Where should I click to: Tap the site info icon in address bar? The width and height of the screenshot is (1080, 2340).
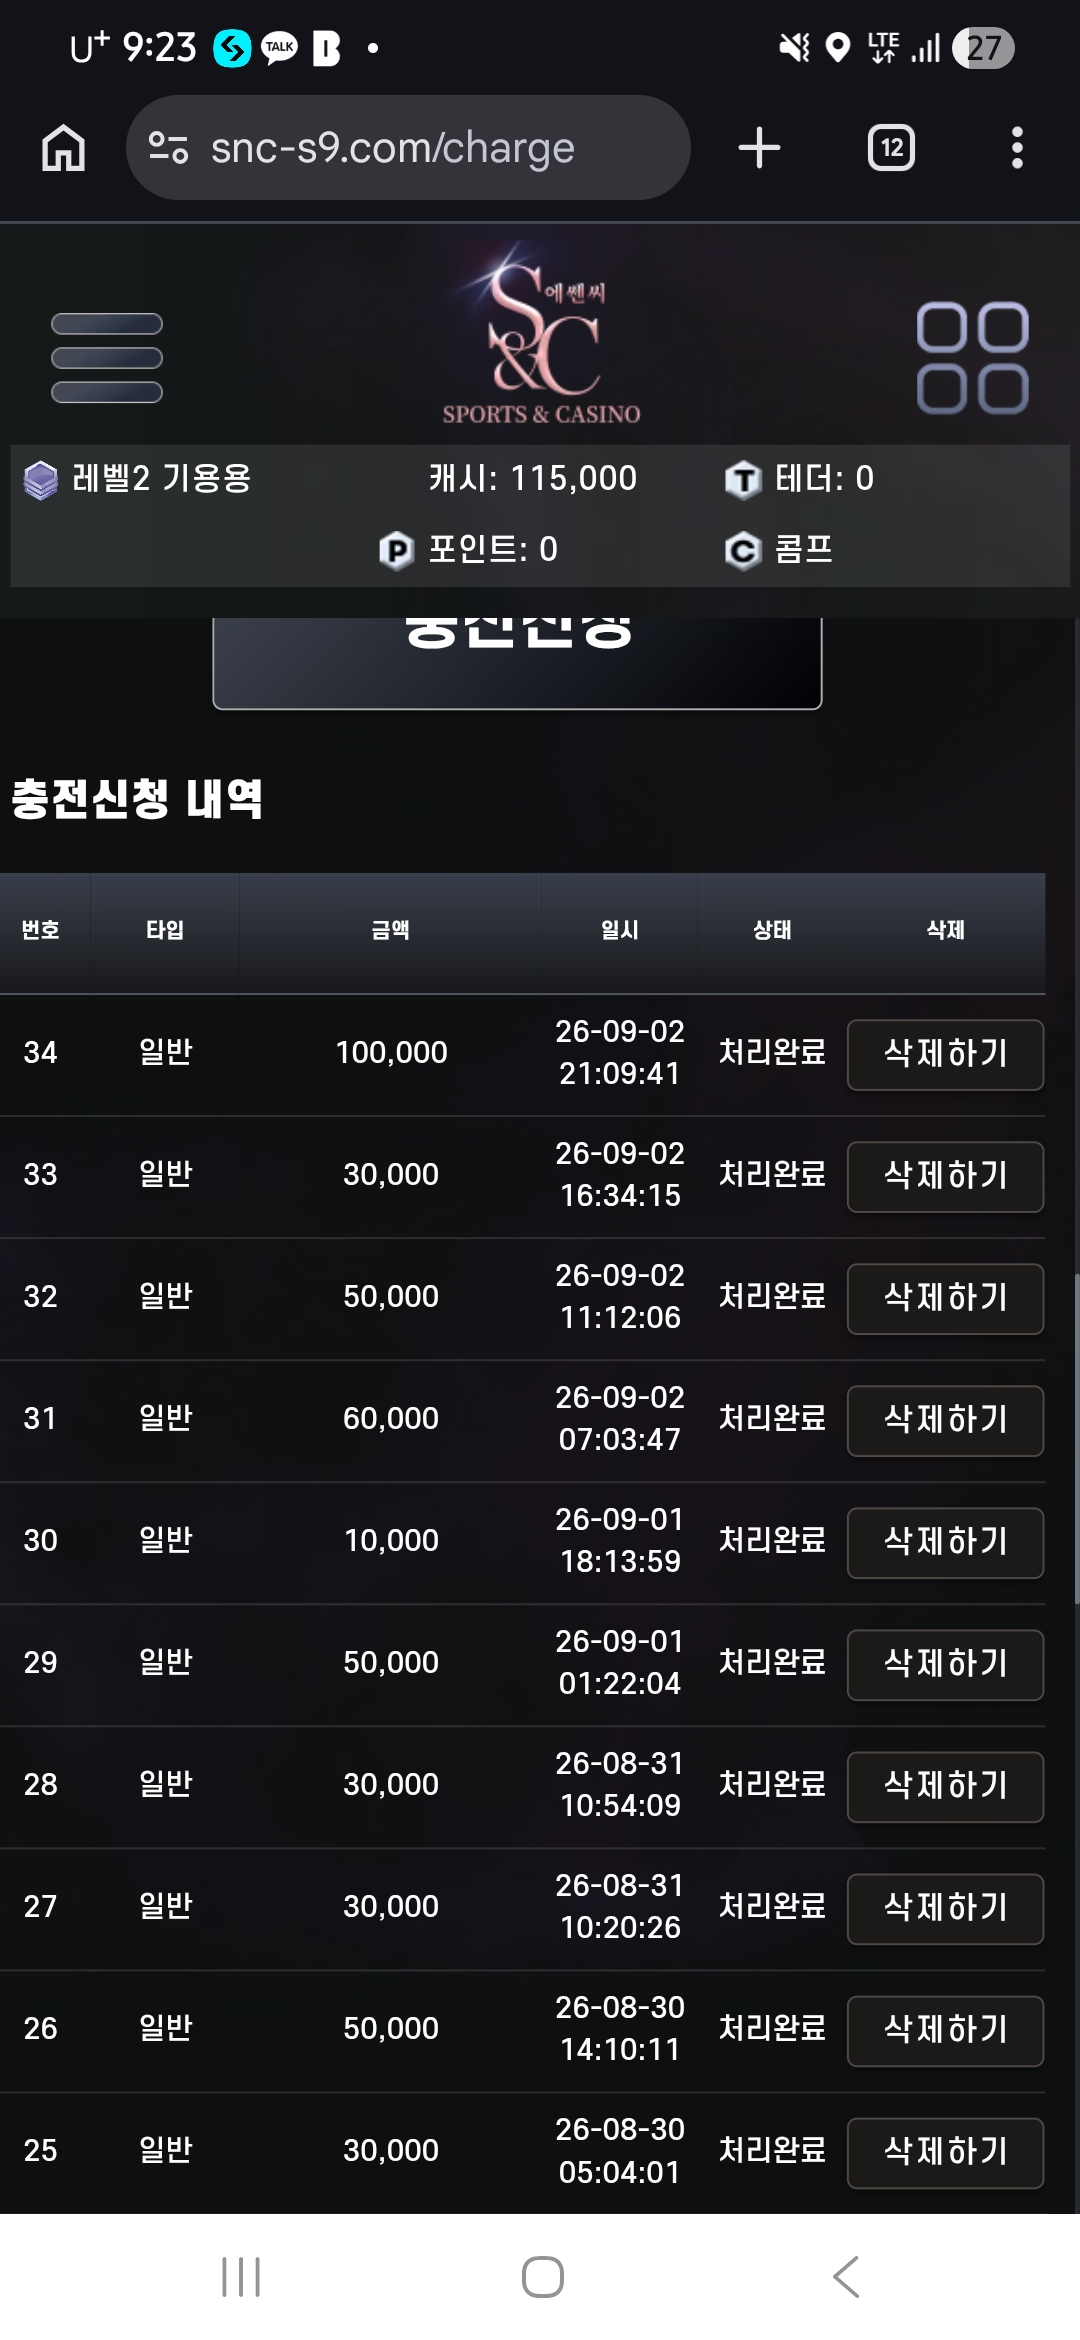tap(168, 148)
